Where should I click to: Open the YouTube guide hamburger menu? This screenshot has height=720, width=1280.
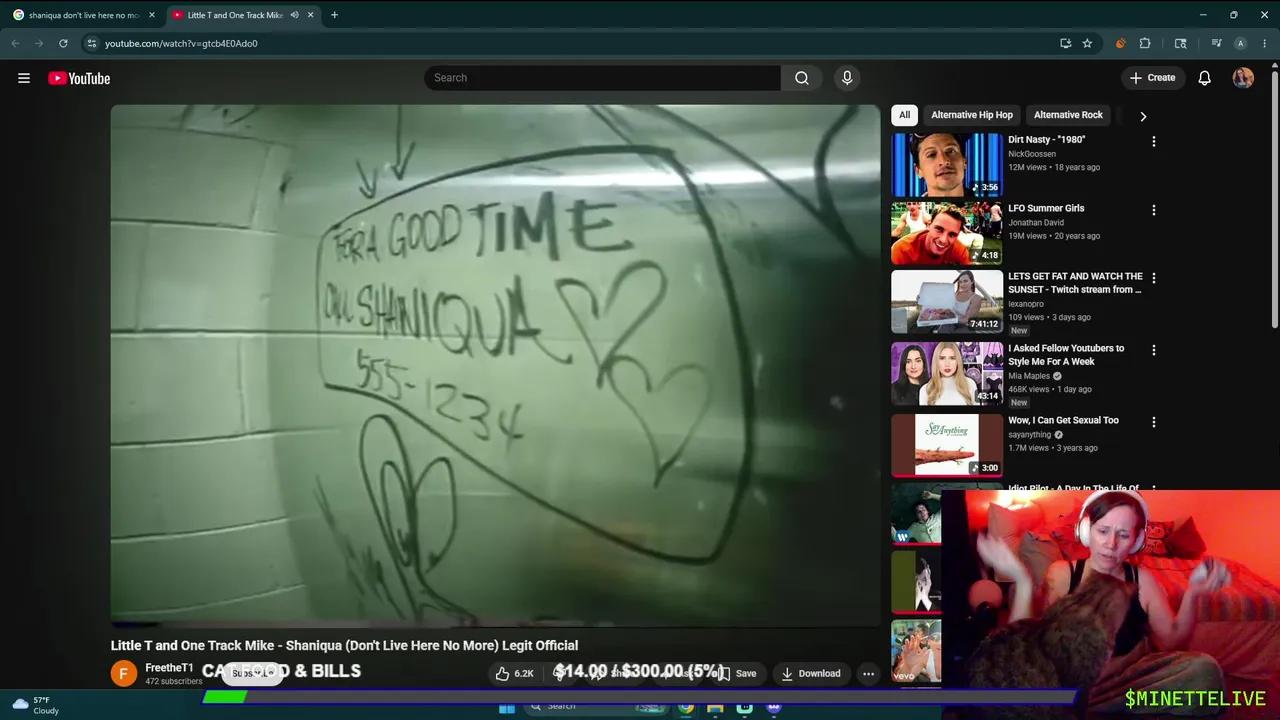point(24,78)
